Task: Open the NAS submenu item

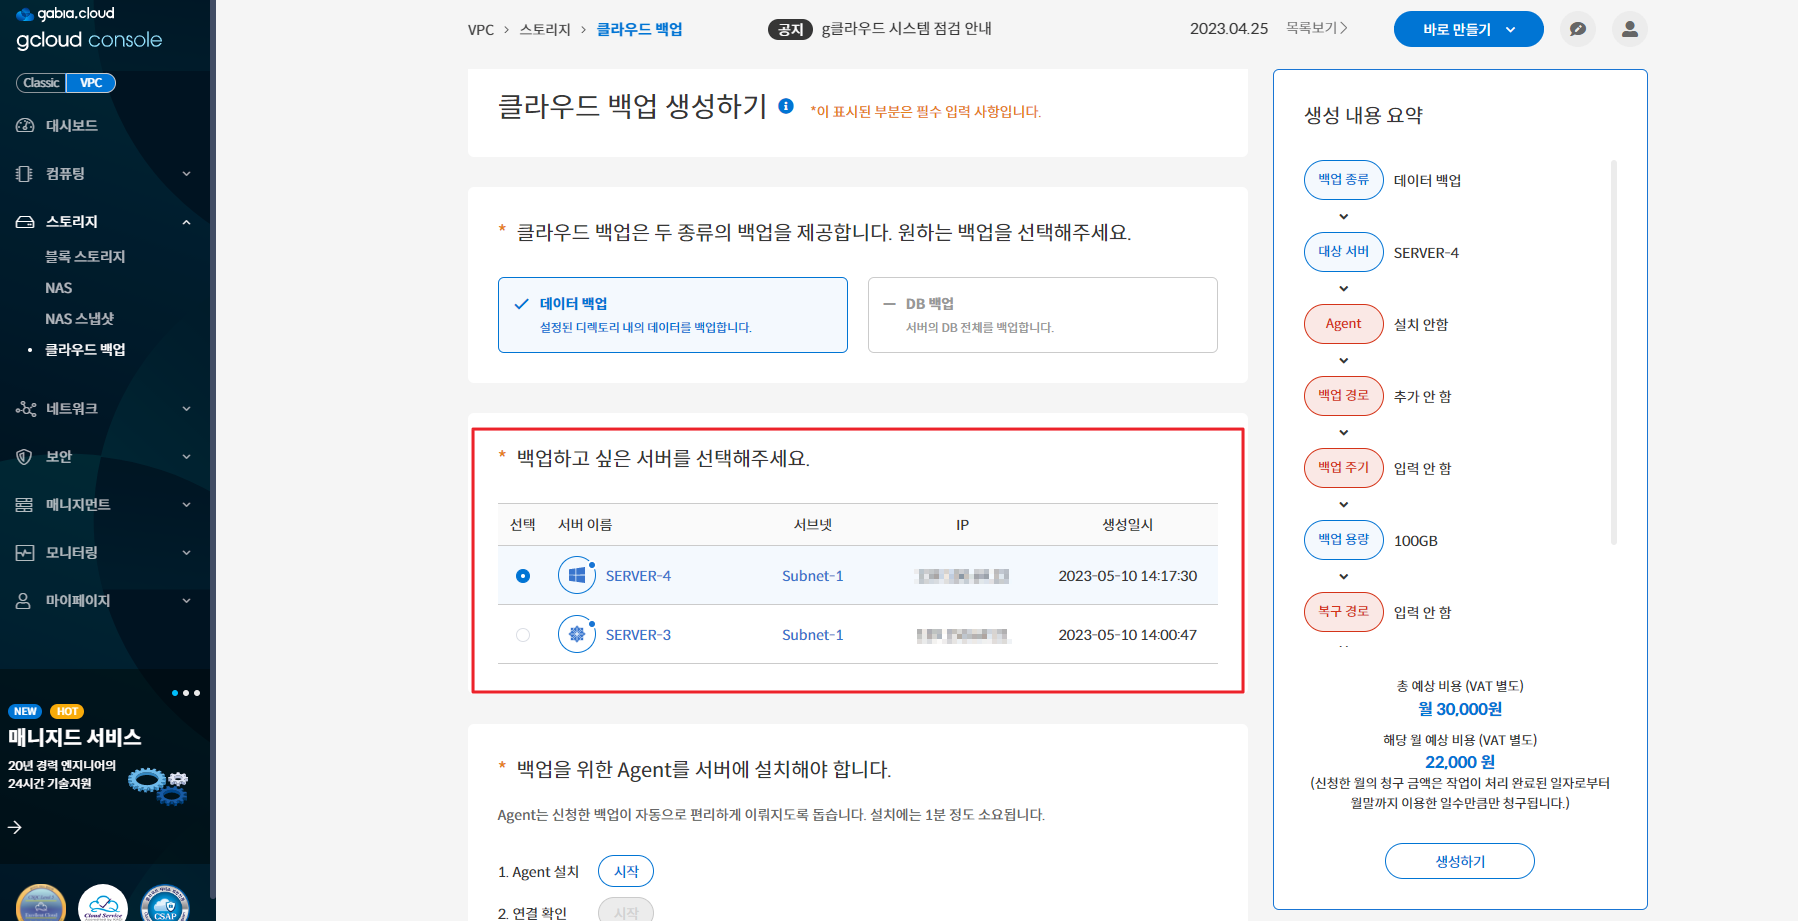Action: pyautogui.click(x=59, y=288)
